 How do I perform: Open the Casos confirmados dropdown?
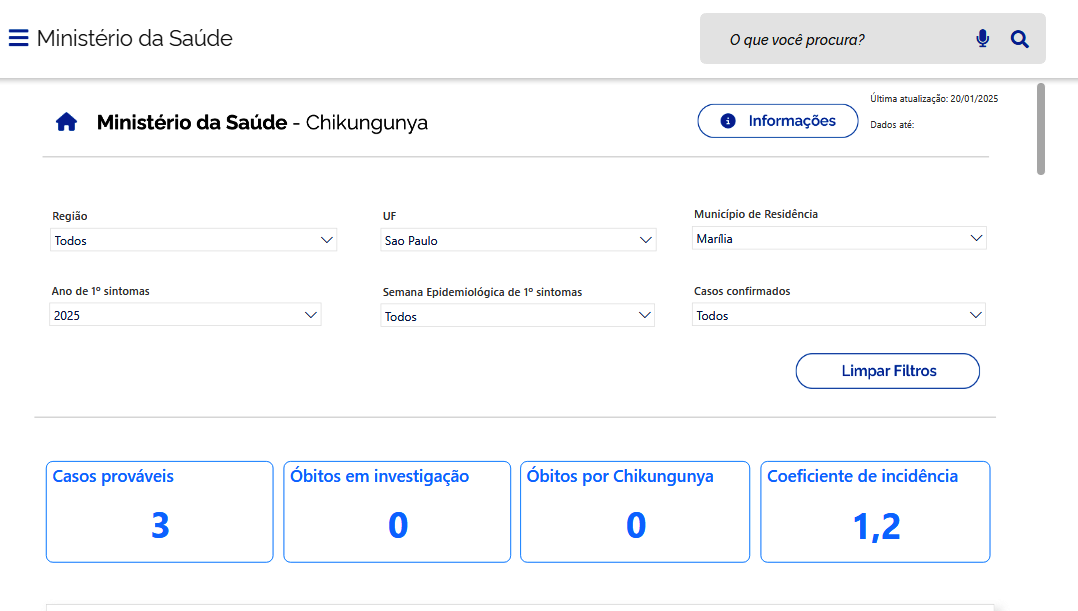pos(839,315)
